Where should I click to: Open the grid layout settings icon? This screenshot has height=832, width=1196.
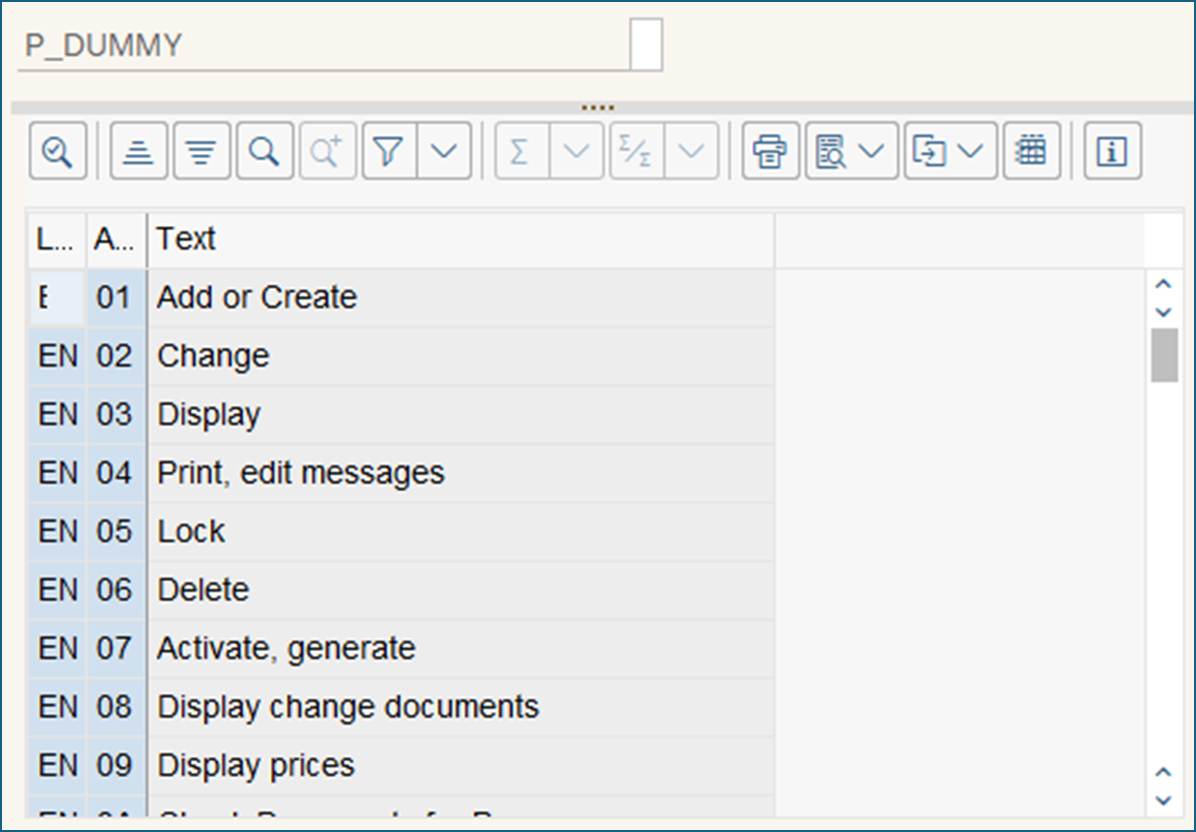(1031, 152)
